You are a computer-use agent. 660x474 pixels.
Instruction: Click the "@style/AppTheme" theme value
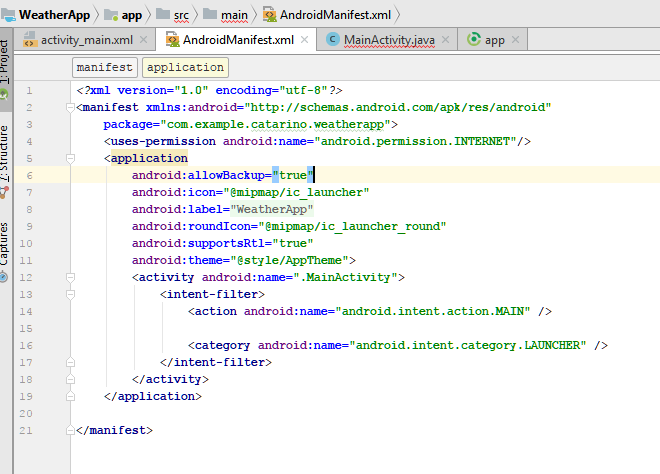[x=290, y=261]
